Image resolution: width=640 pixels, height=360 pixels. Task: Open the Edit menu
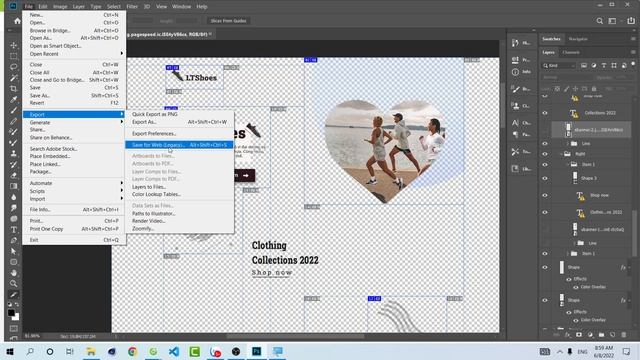point(43,7)
